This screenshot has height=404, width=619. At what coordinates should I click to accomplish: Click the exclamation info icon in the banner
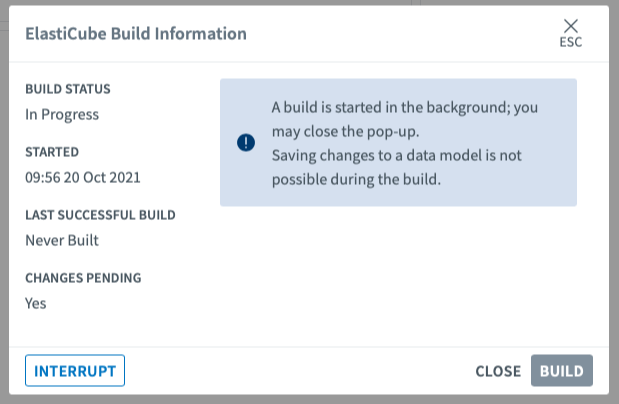(x=246, y=143)
